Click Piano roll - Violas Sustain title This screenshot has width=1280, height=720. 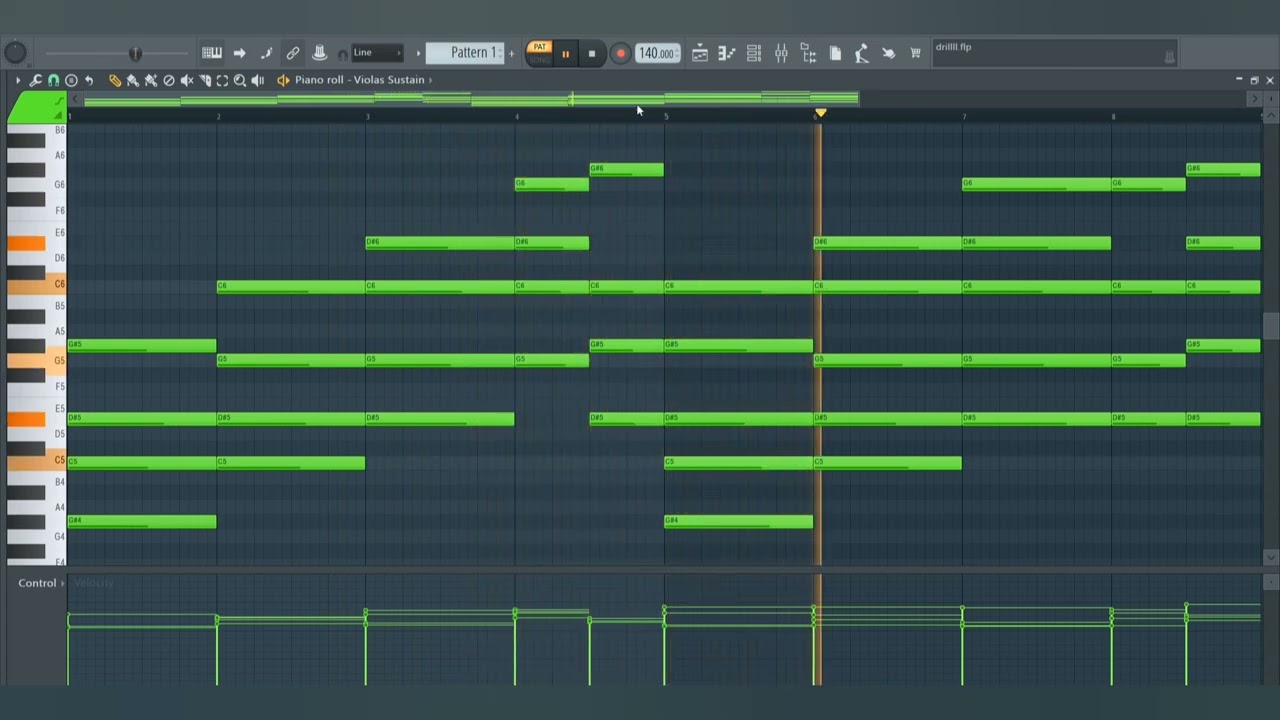coord(359,80)
